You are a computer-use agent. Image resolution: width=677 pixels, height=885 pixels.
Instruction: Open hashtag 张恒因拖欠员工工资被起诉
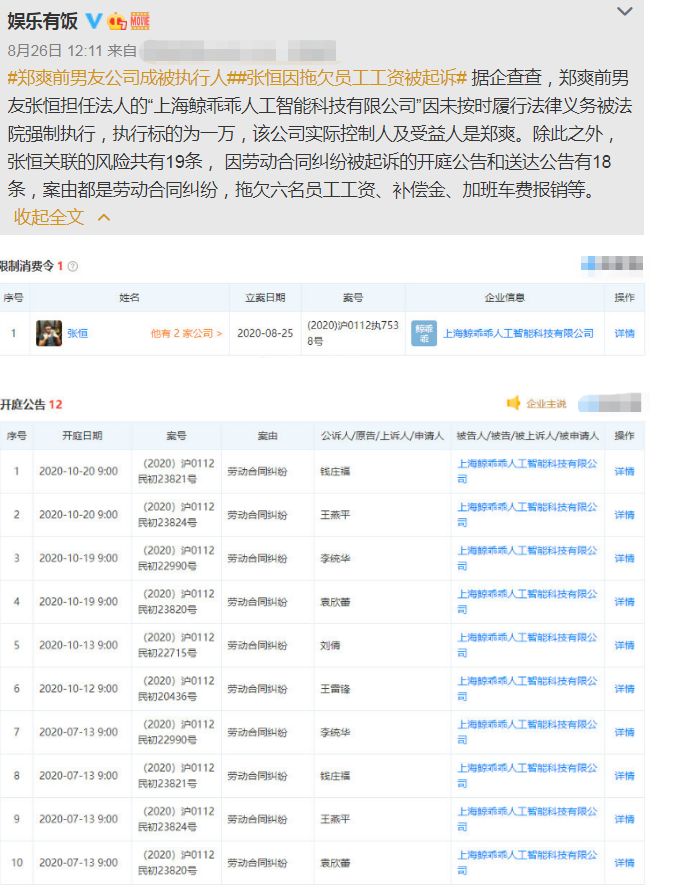pyautogui.click(x=351, y=77)
